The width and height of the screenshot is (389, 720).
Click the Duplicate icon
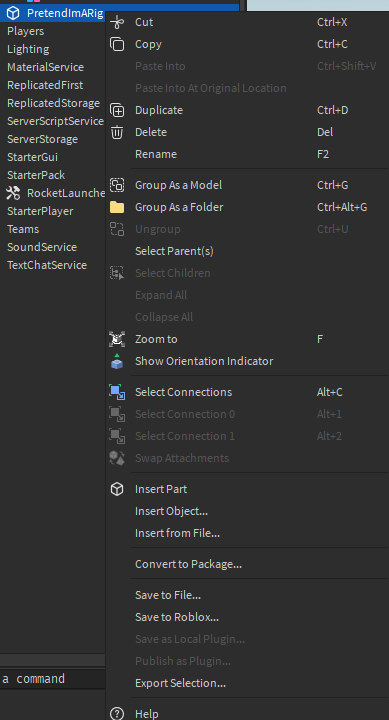click(x=117, y=110)
